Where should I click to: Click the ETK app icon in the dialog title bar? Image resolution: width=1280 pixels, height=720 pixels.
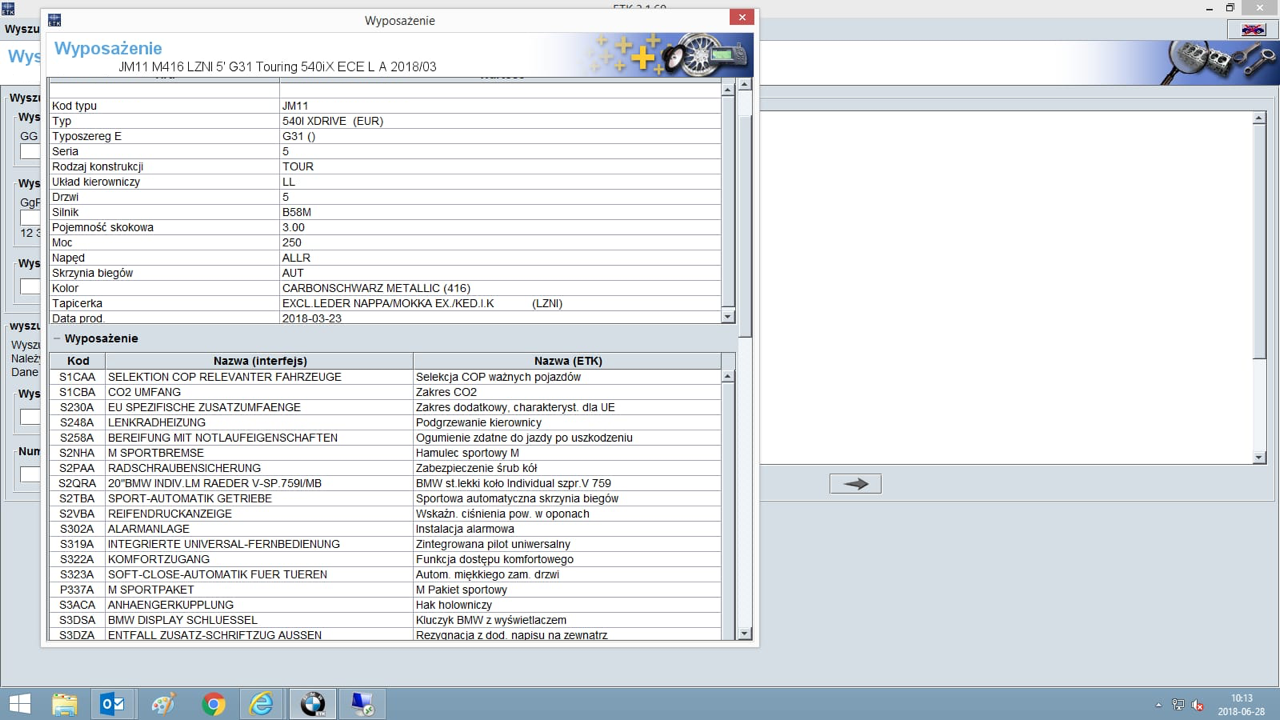point(54,20)
